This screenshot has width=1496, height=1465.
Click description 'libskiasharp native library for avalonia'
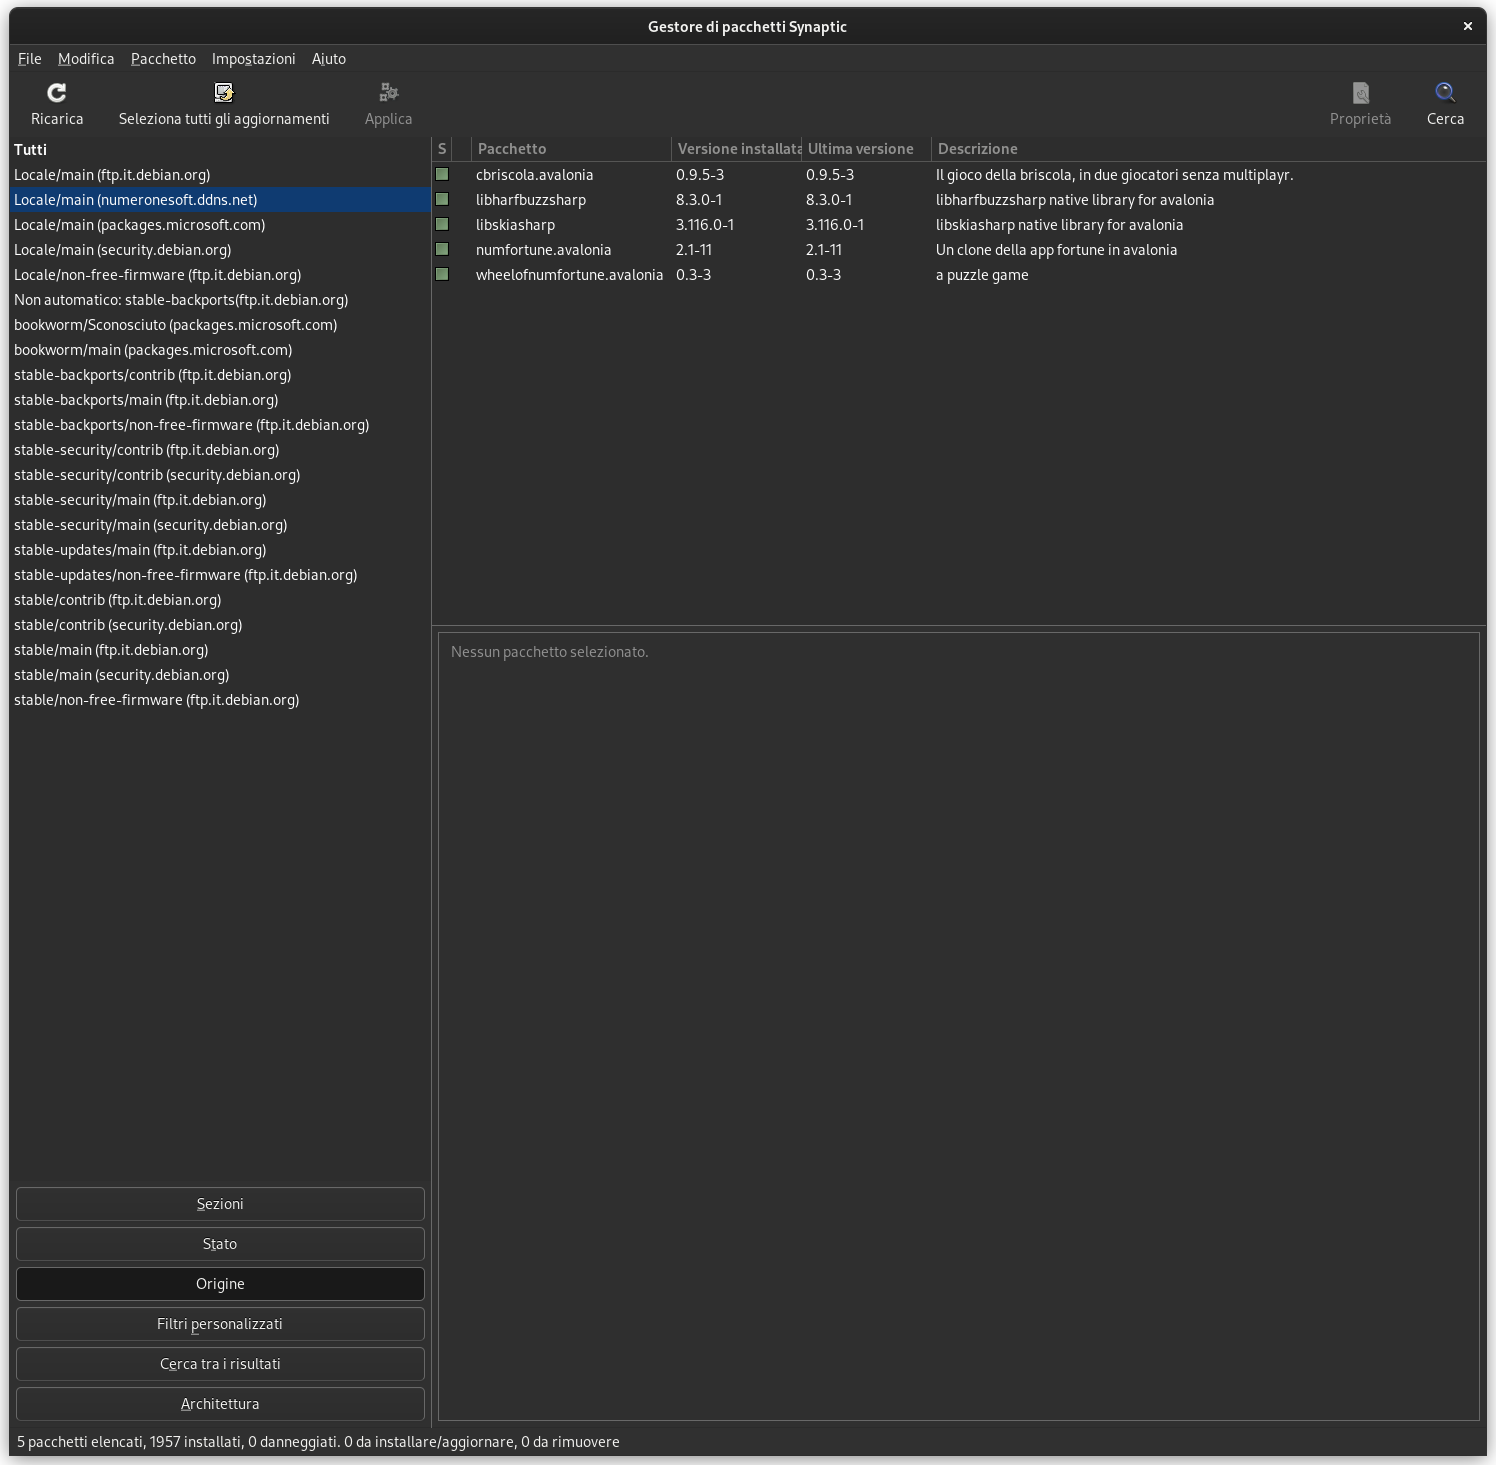coord(1060,225)
